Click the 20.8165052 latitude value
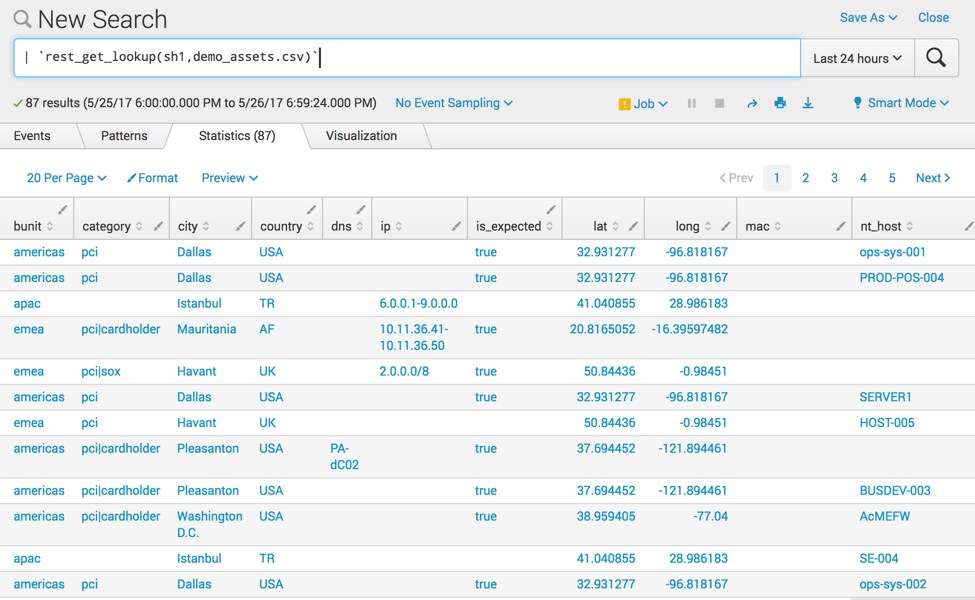The height and width of the screenshot is (600, 975). pos(603,330)
